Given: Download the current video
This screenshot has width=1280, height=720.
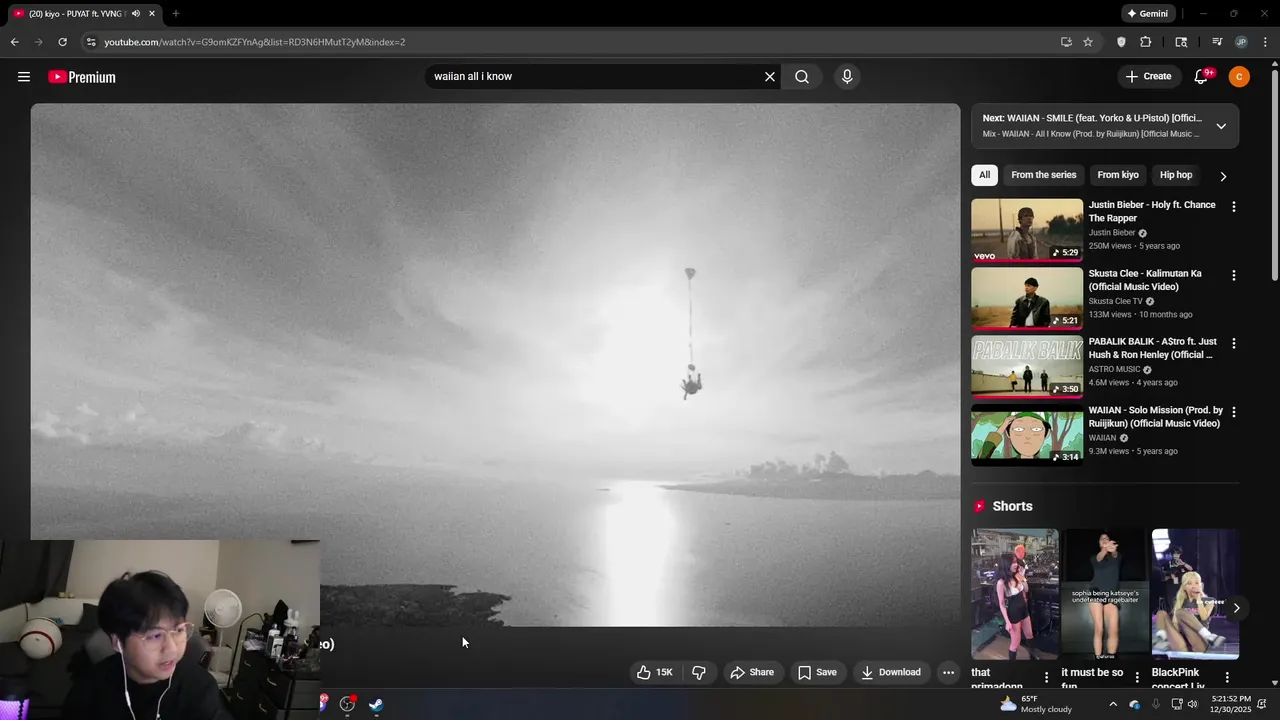Looking at the screenshot, I should [x=891, y=672].
